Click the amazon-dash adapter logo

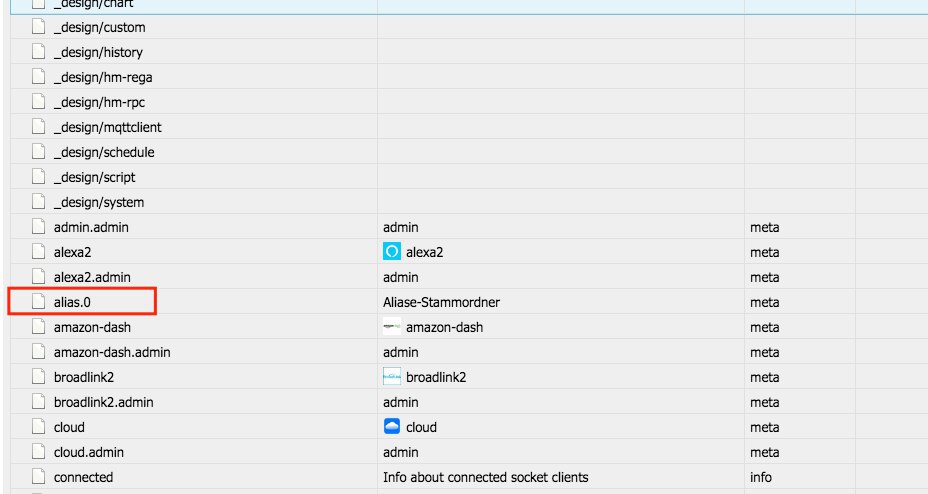(392, 327)
